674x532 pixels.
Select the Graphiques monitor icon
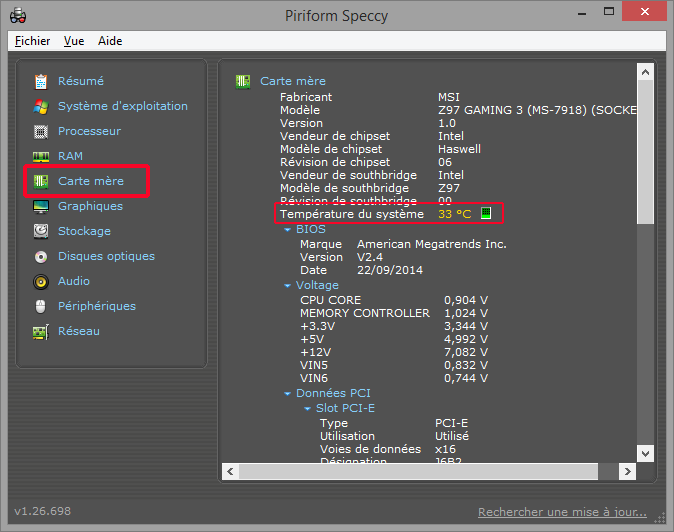pos(41,206)
